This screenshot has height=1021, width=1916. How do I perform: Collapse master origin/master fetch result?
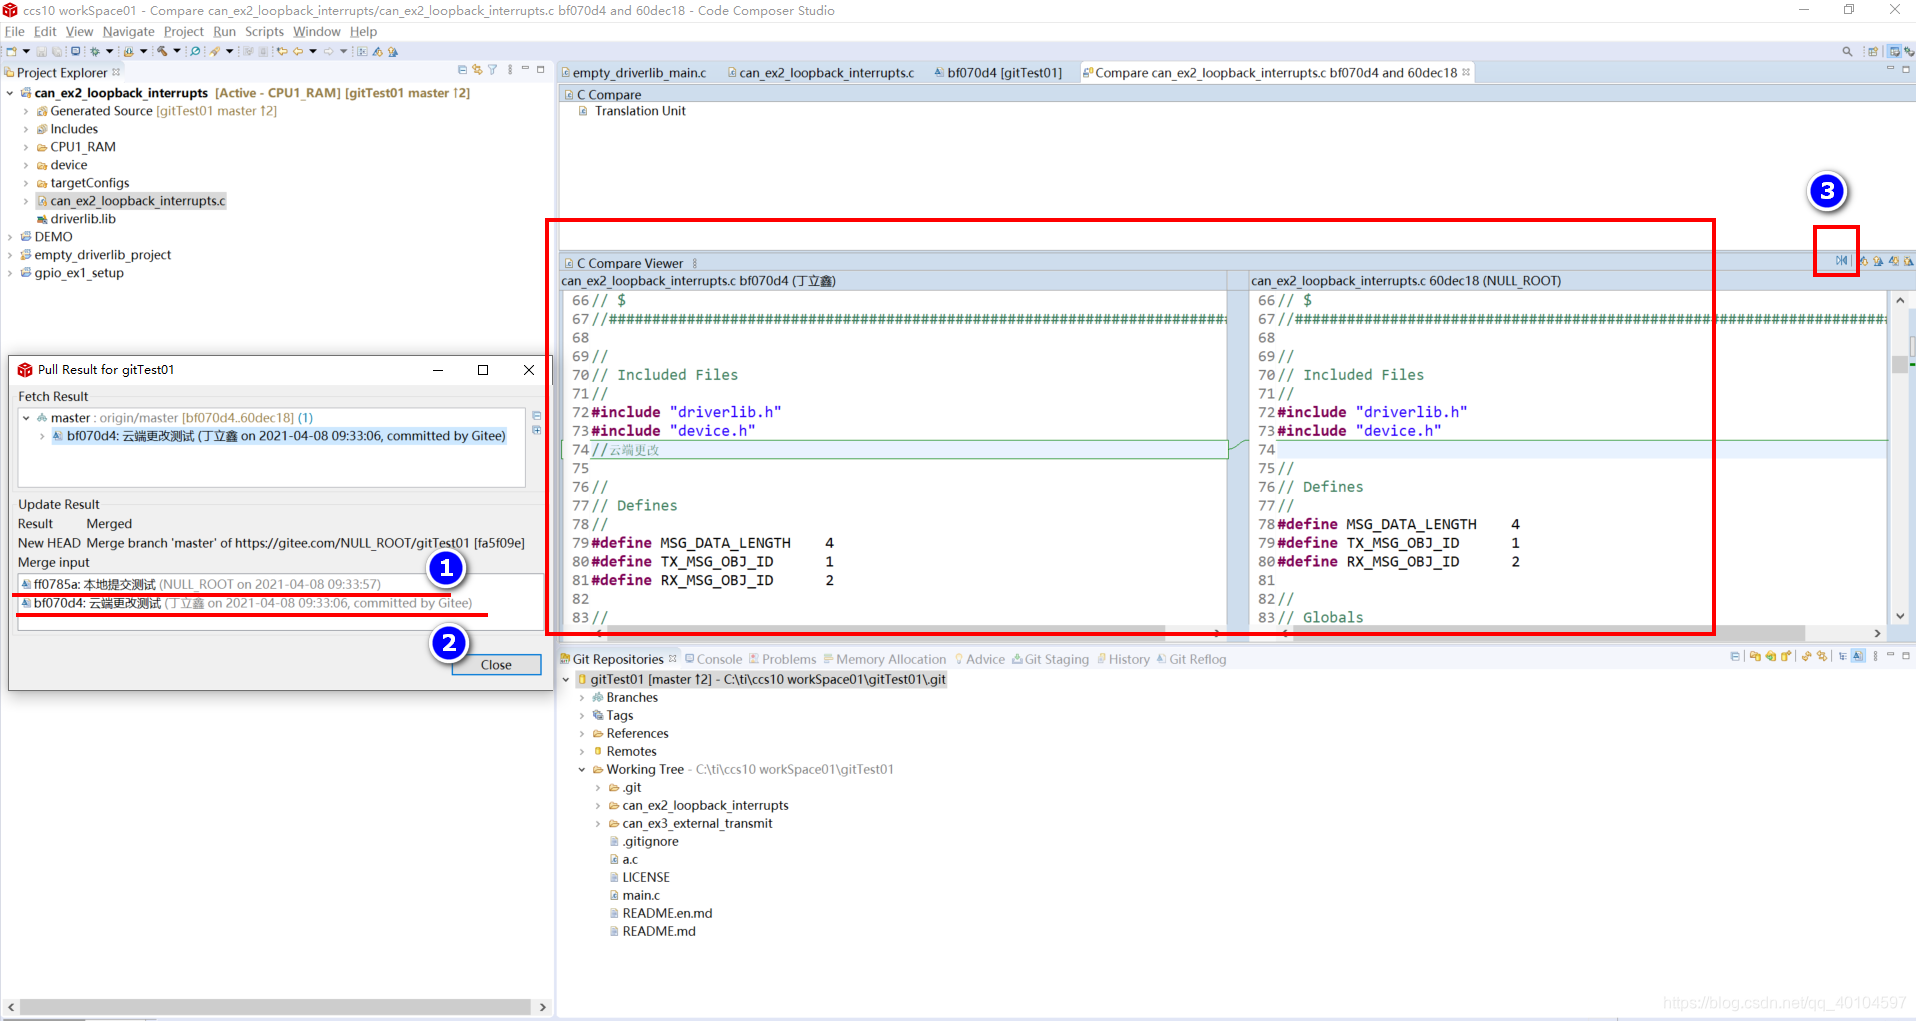(26, 418)
